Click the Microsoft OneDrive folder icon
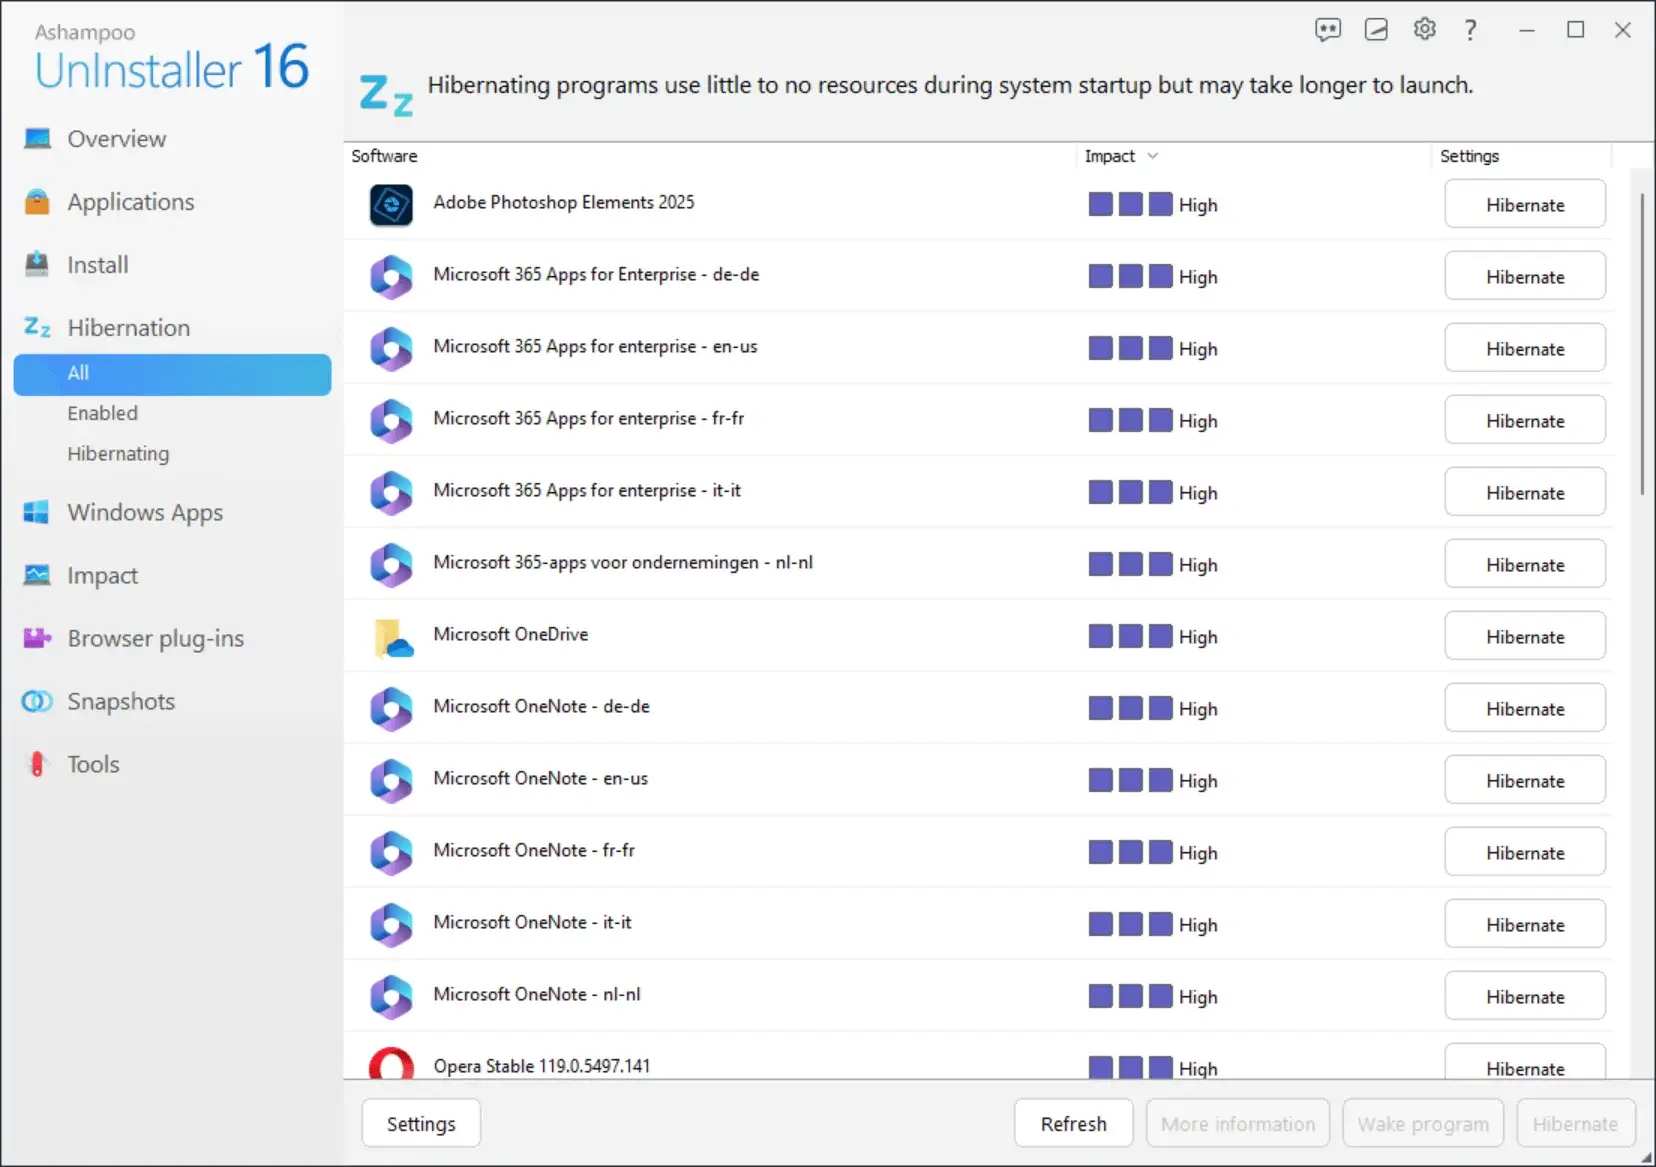This screenshot has width=1656, height=1167. (391, 637)
